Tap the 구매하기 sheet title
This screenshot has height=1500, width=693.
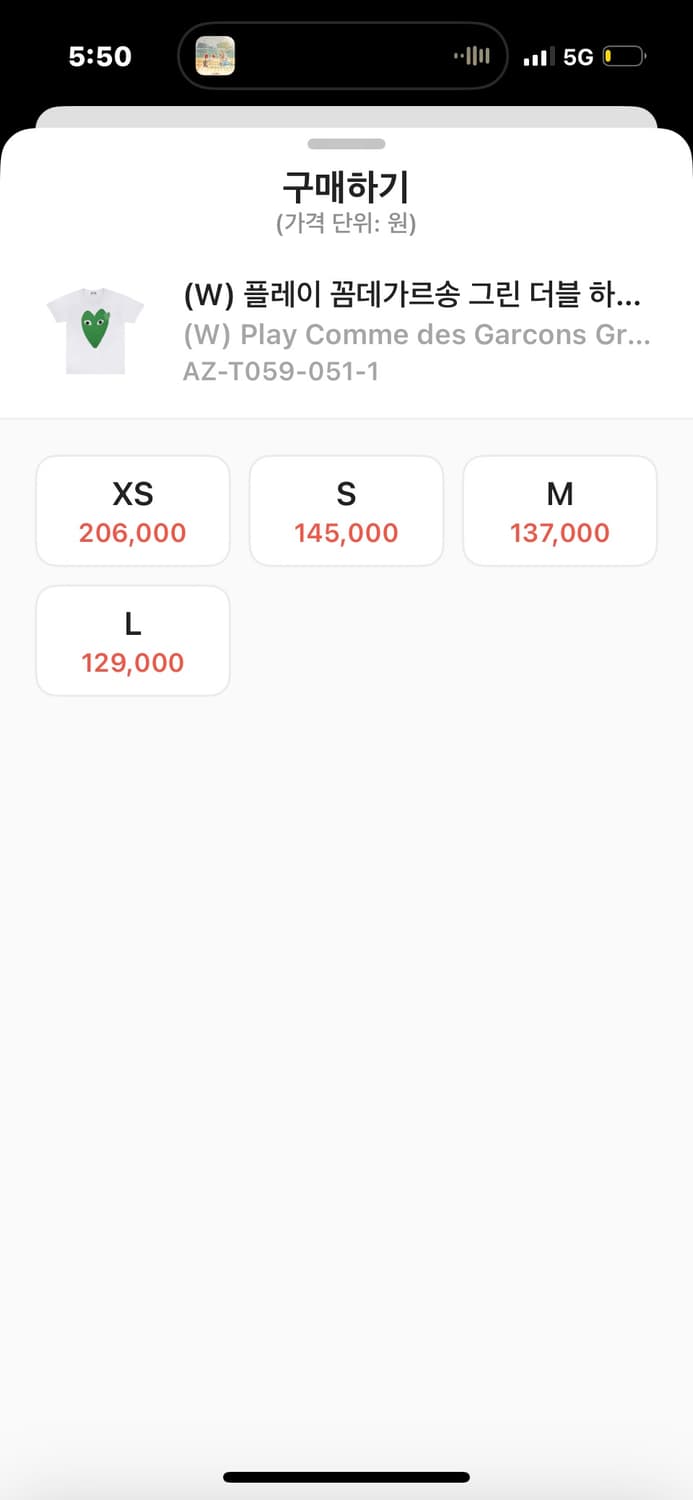point(346,187)
